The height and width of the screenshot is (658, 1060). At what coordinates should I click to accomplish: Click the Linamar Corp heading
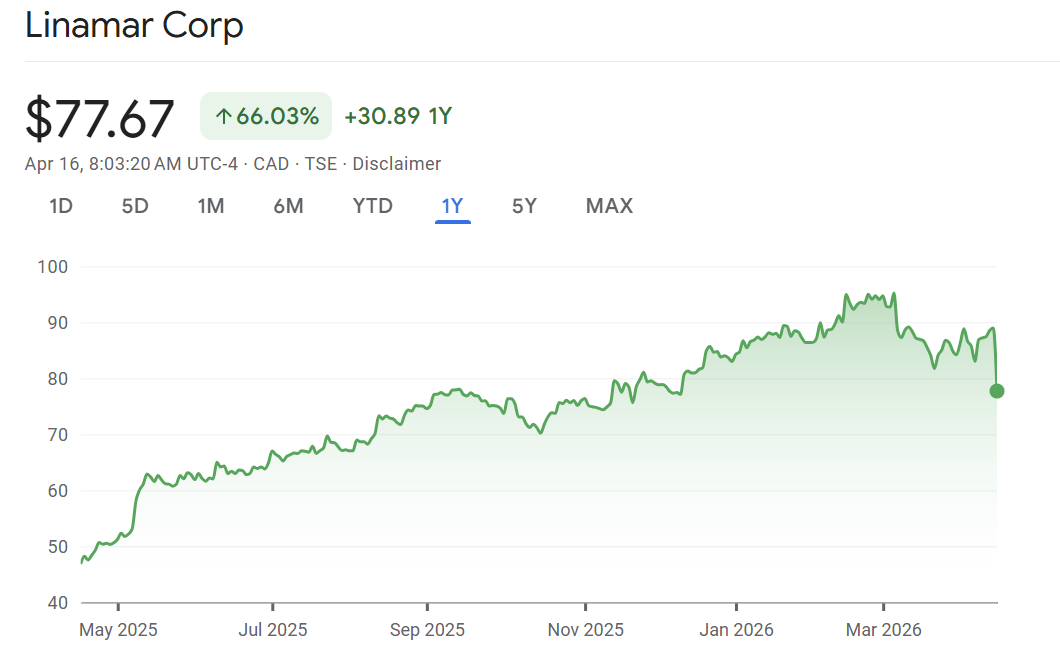[134, 26]
